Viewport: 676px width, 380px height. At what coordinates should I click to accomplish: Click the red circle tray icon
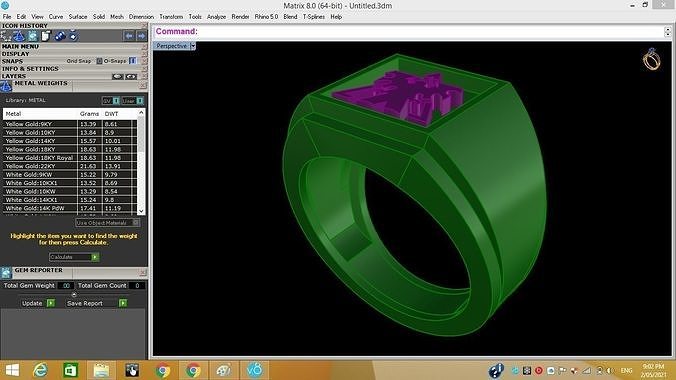point(538,371)
